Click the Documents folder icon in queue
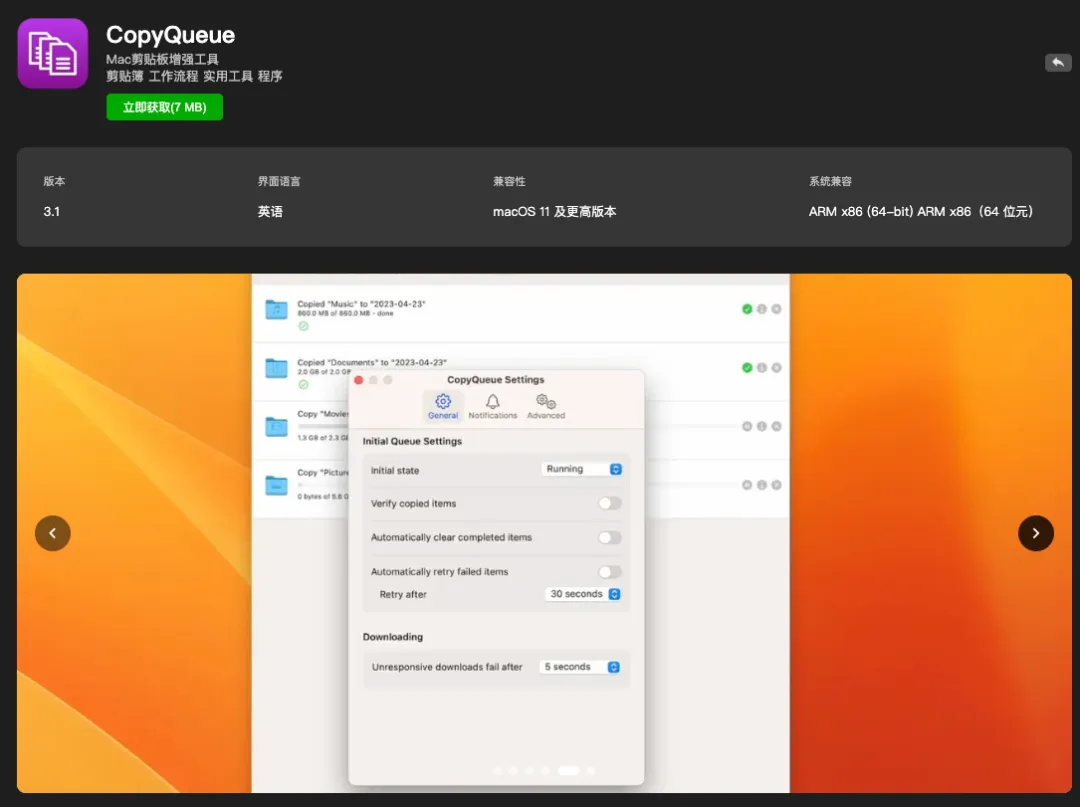Image resolution: width=1080 pixels, height=807 pixels. coord(276,368)
